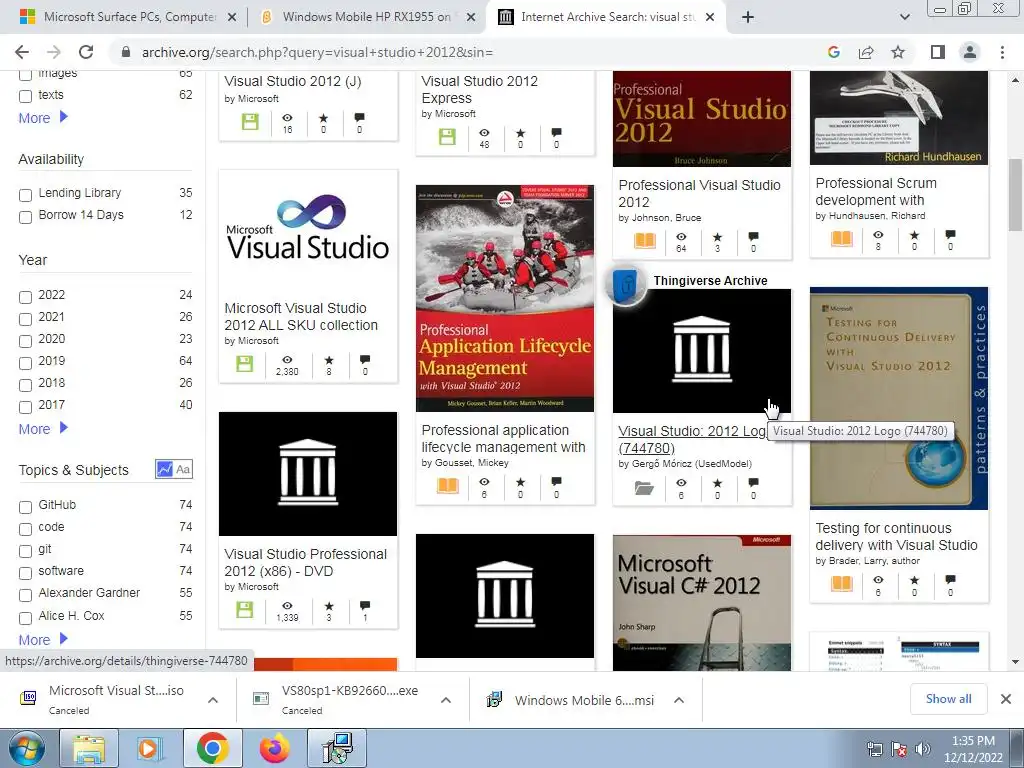The image size is (1024, 768).
Task: Close the downloads bar
Action: (1006, 699)
